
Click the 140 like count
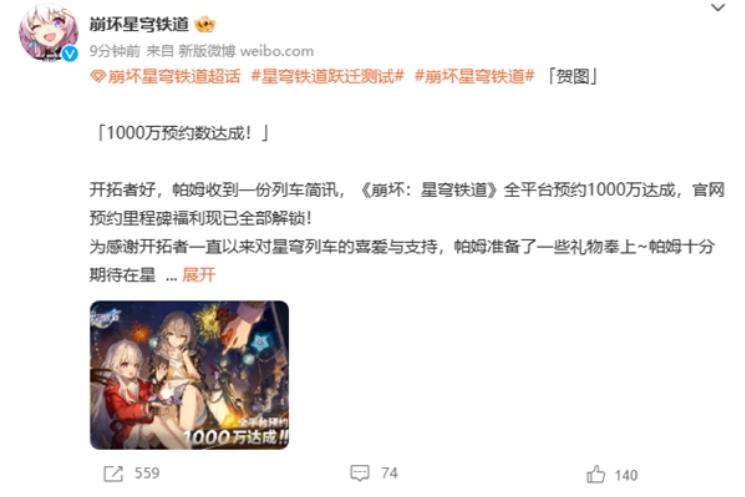pos(626,475)
